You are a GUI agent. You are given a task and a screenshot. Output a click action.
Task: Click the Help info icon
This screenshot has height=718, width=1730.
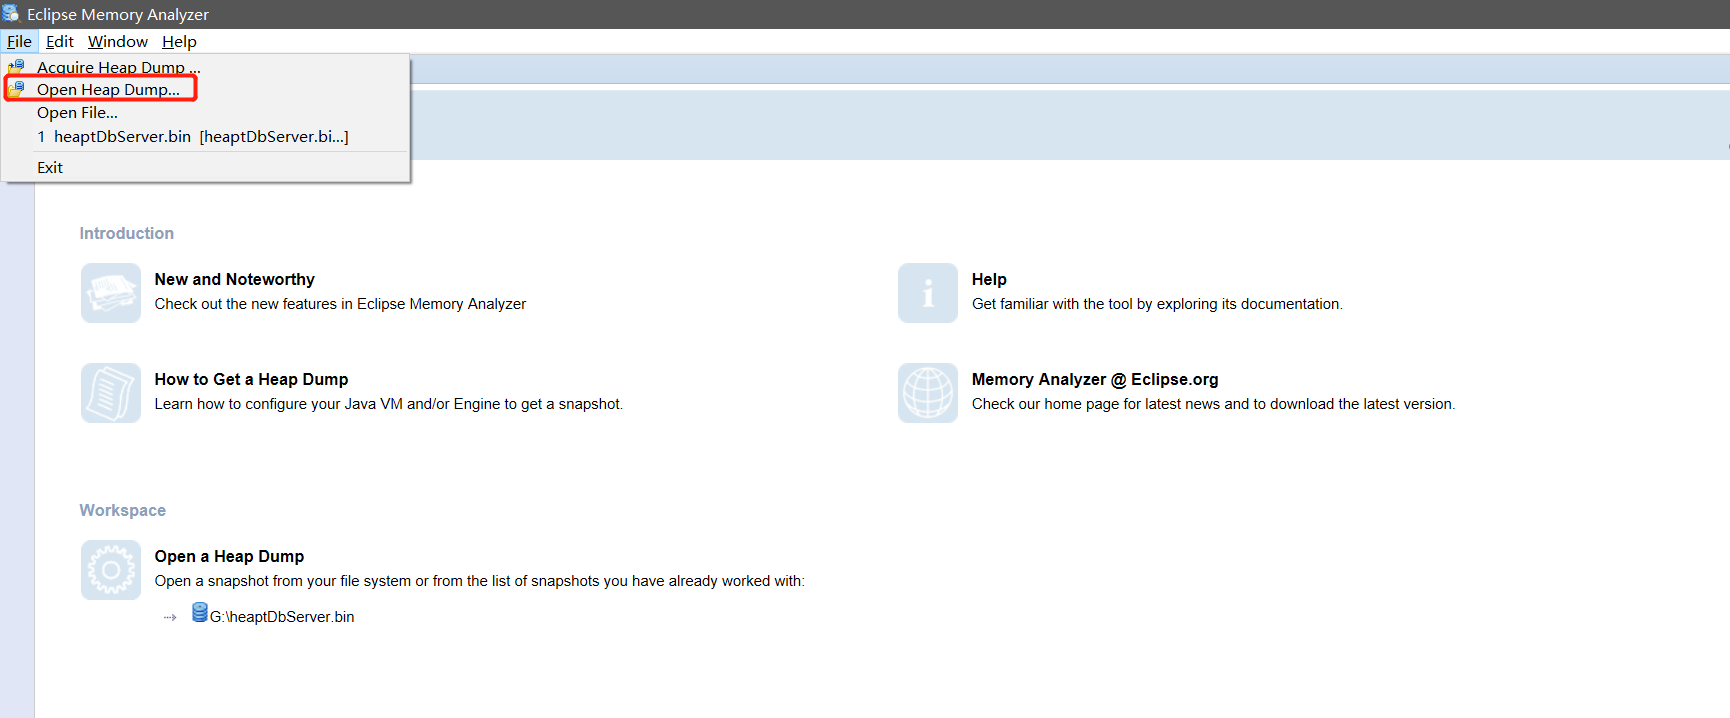(928, 293)
